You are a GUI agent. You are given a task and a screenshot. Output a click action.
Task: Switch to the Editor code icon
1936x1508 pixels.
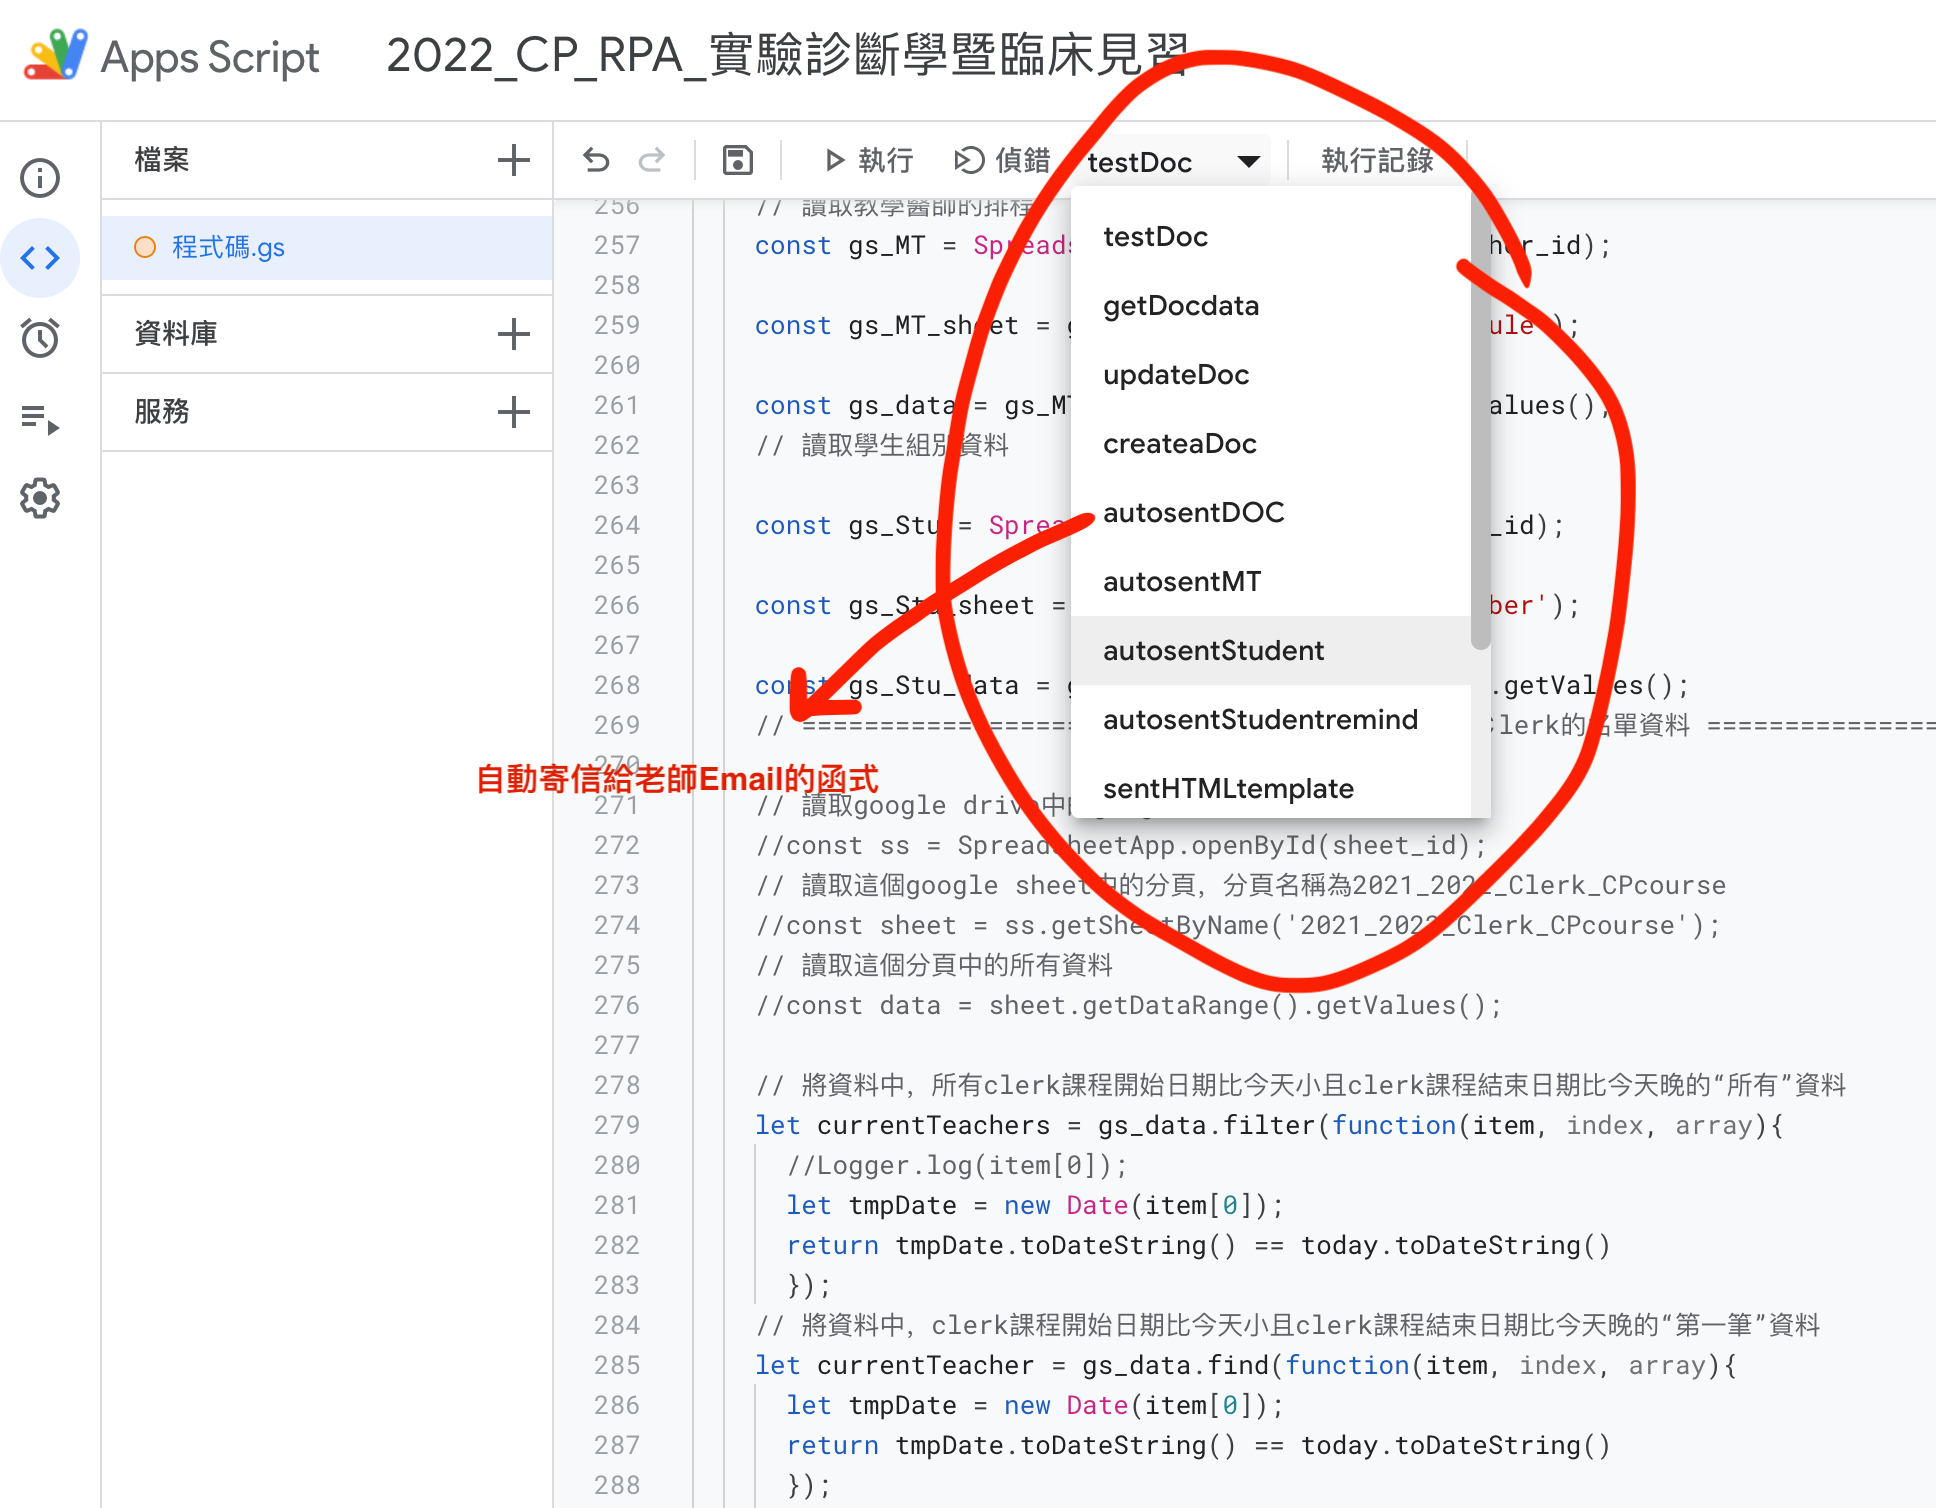point(40,258)
